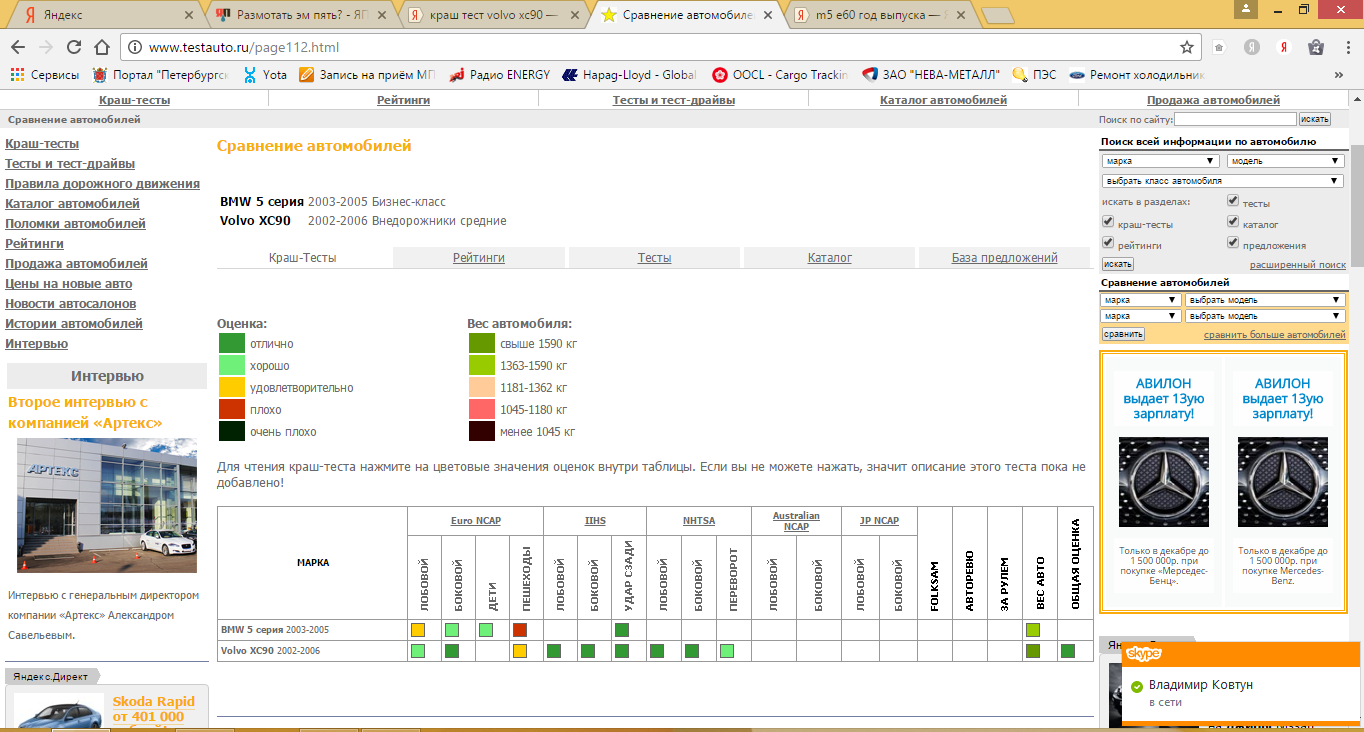Screen dimensions: 1364x732
Task: Close the Яндекс browser tab
Action: (190, 16)
